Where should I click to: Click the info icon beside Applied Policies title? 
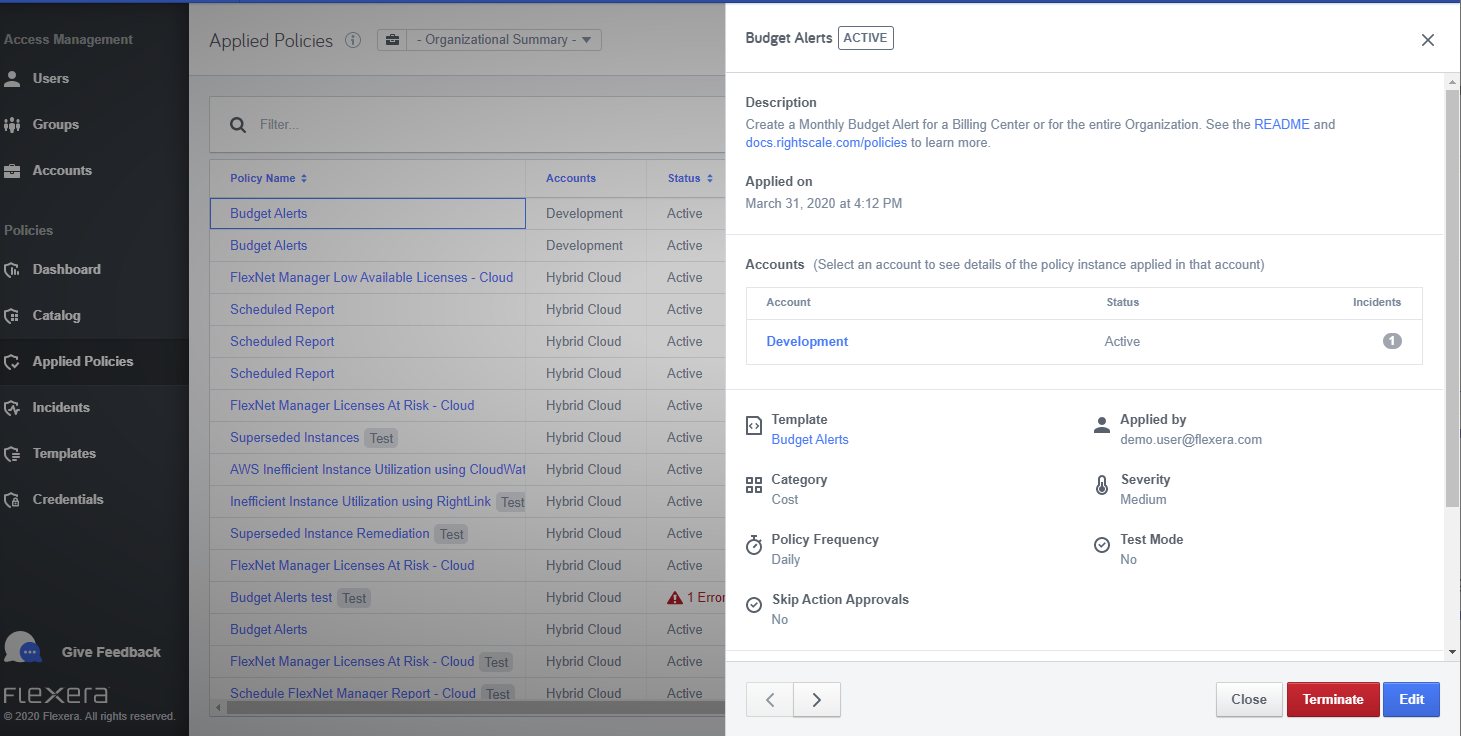pos(353,41)
